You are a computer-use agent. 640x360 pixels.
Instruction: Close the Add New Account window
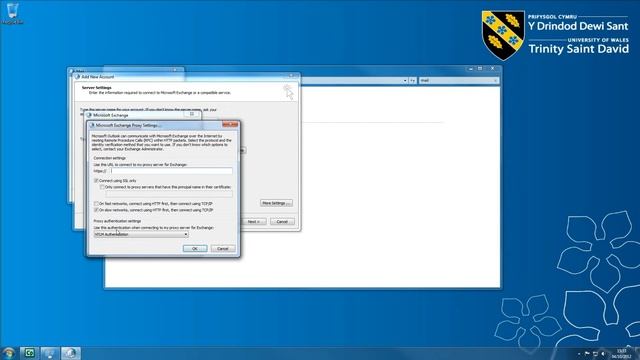click(x=291, y=76)
